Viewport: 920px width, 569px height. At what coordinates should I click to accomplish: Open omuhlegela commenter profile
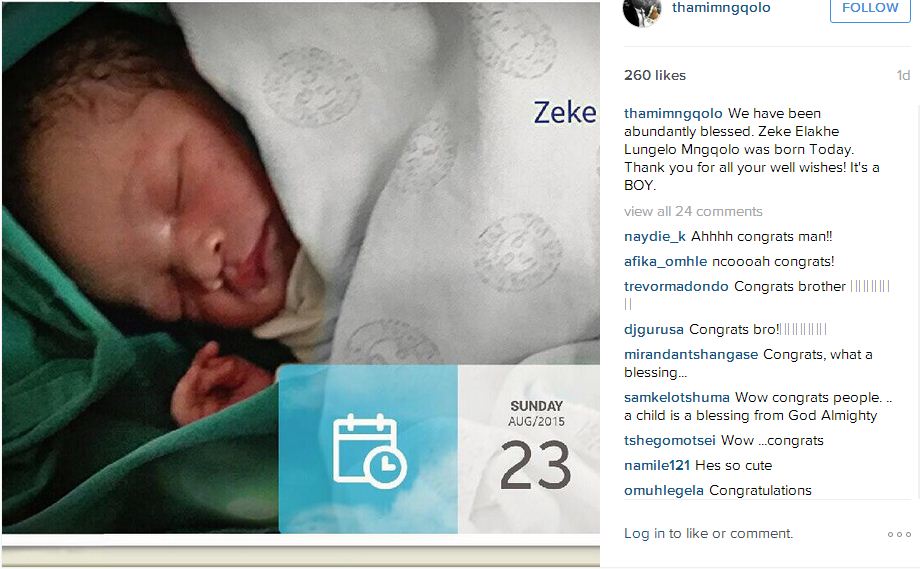point(664,490)
